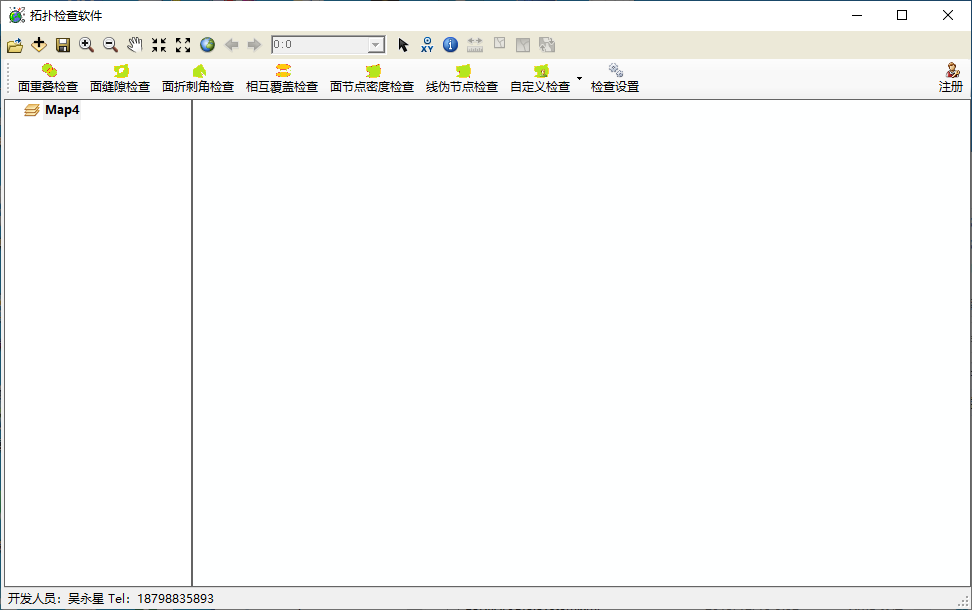The image size is (972, 610).
Task: Run 面缝隙检查 gap check
Action: tap(120, 79)
